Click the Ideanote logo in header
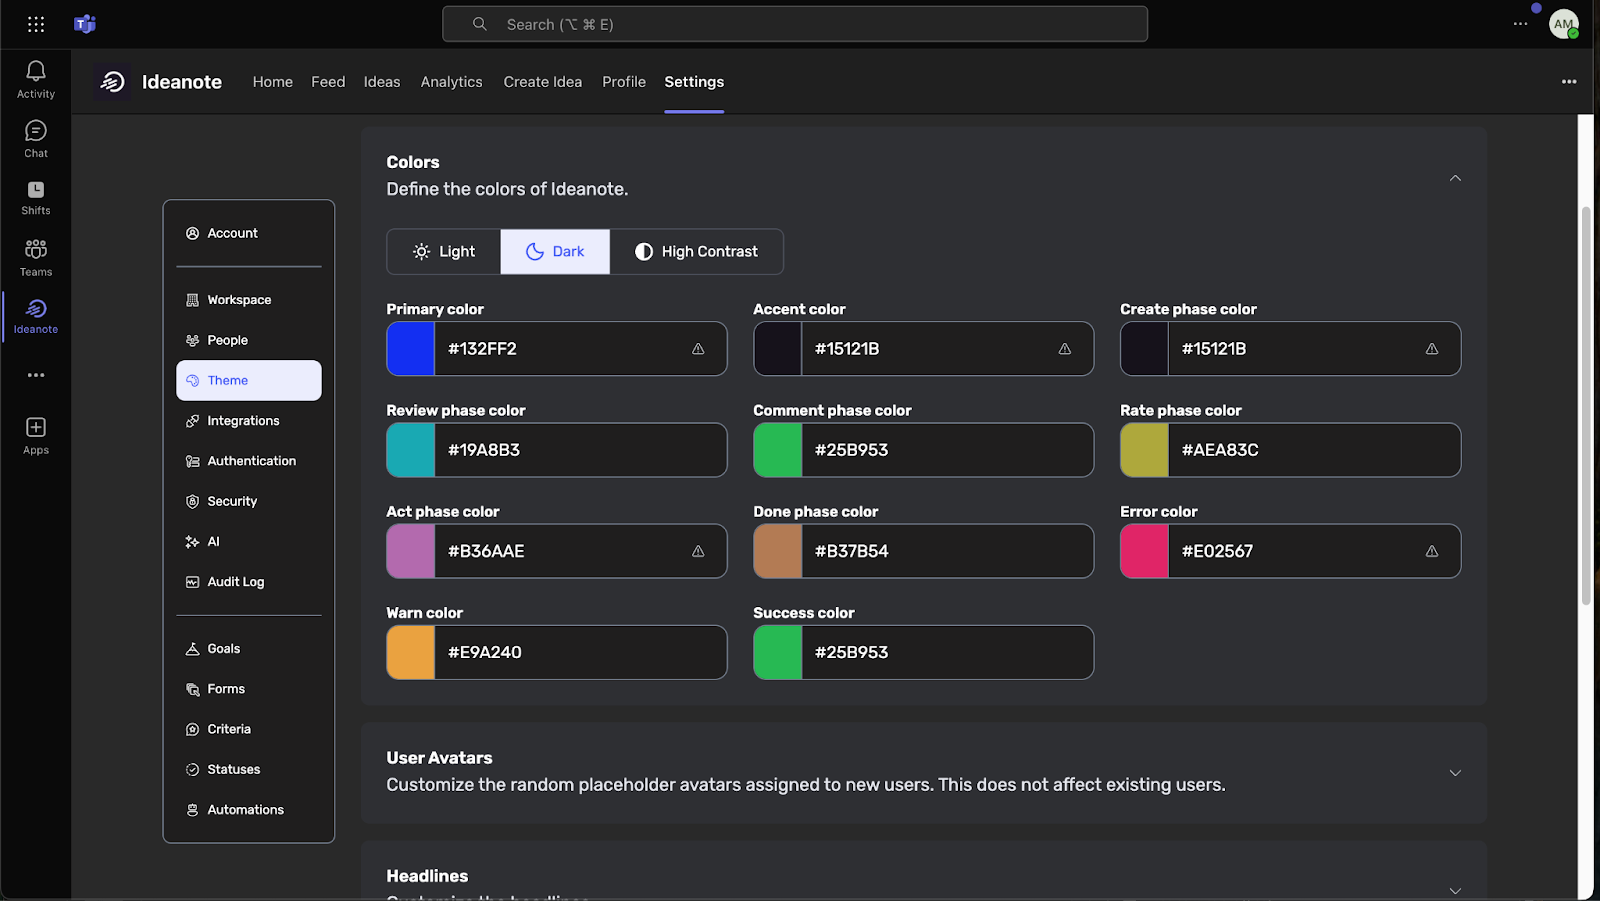This screenshot has width=1600, height=901. point(113,82)
